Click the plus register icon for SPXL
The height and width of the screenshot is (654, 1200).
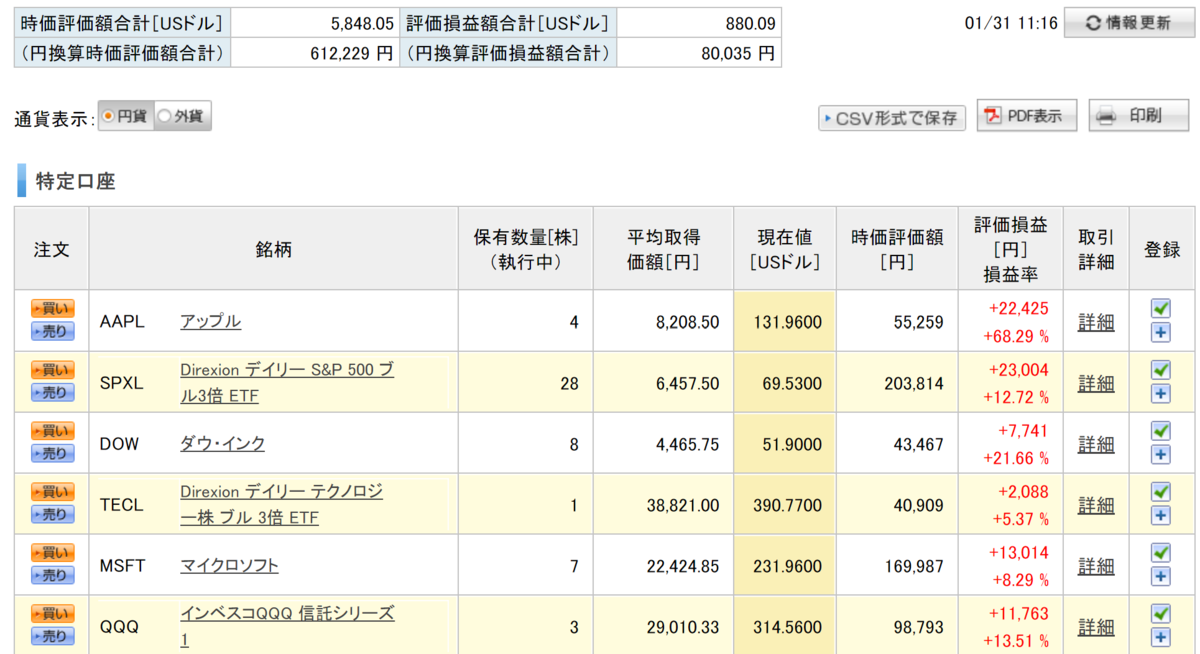pos(1161,393)
